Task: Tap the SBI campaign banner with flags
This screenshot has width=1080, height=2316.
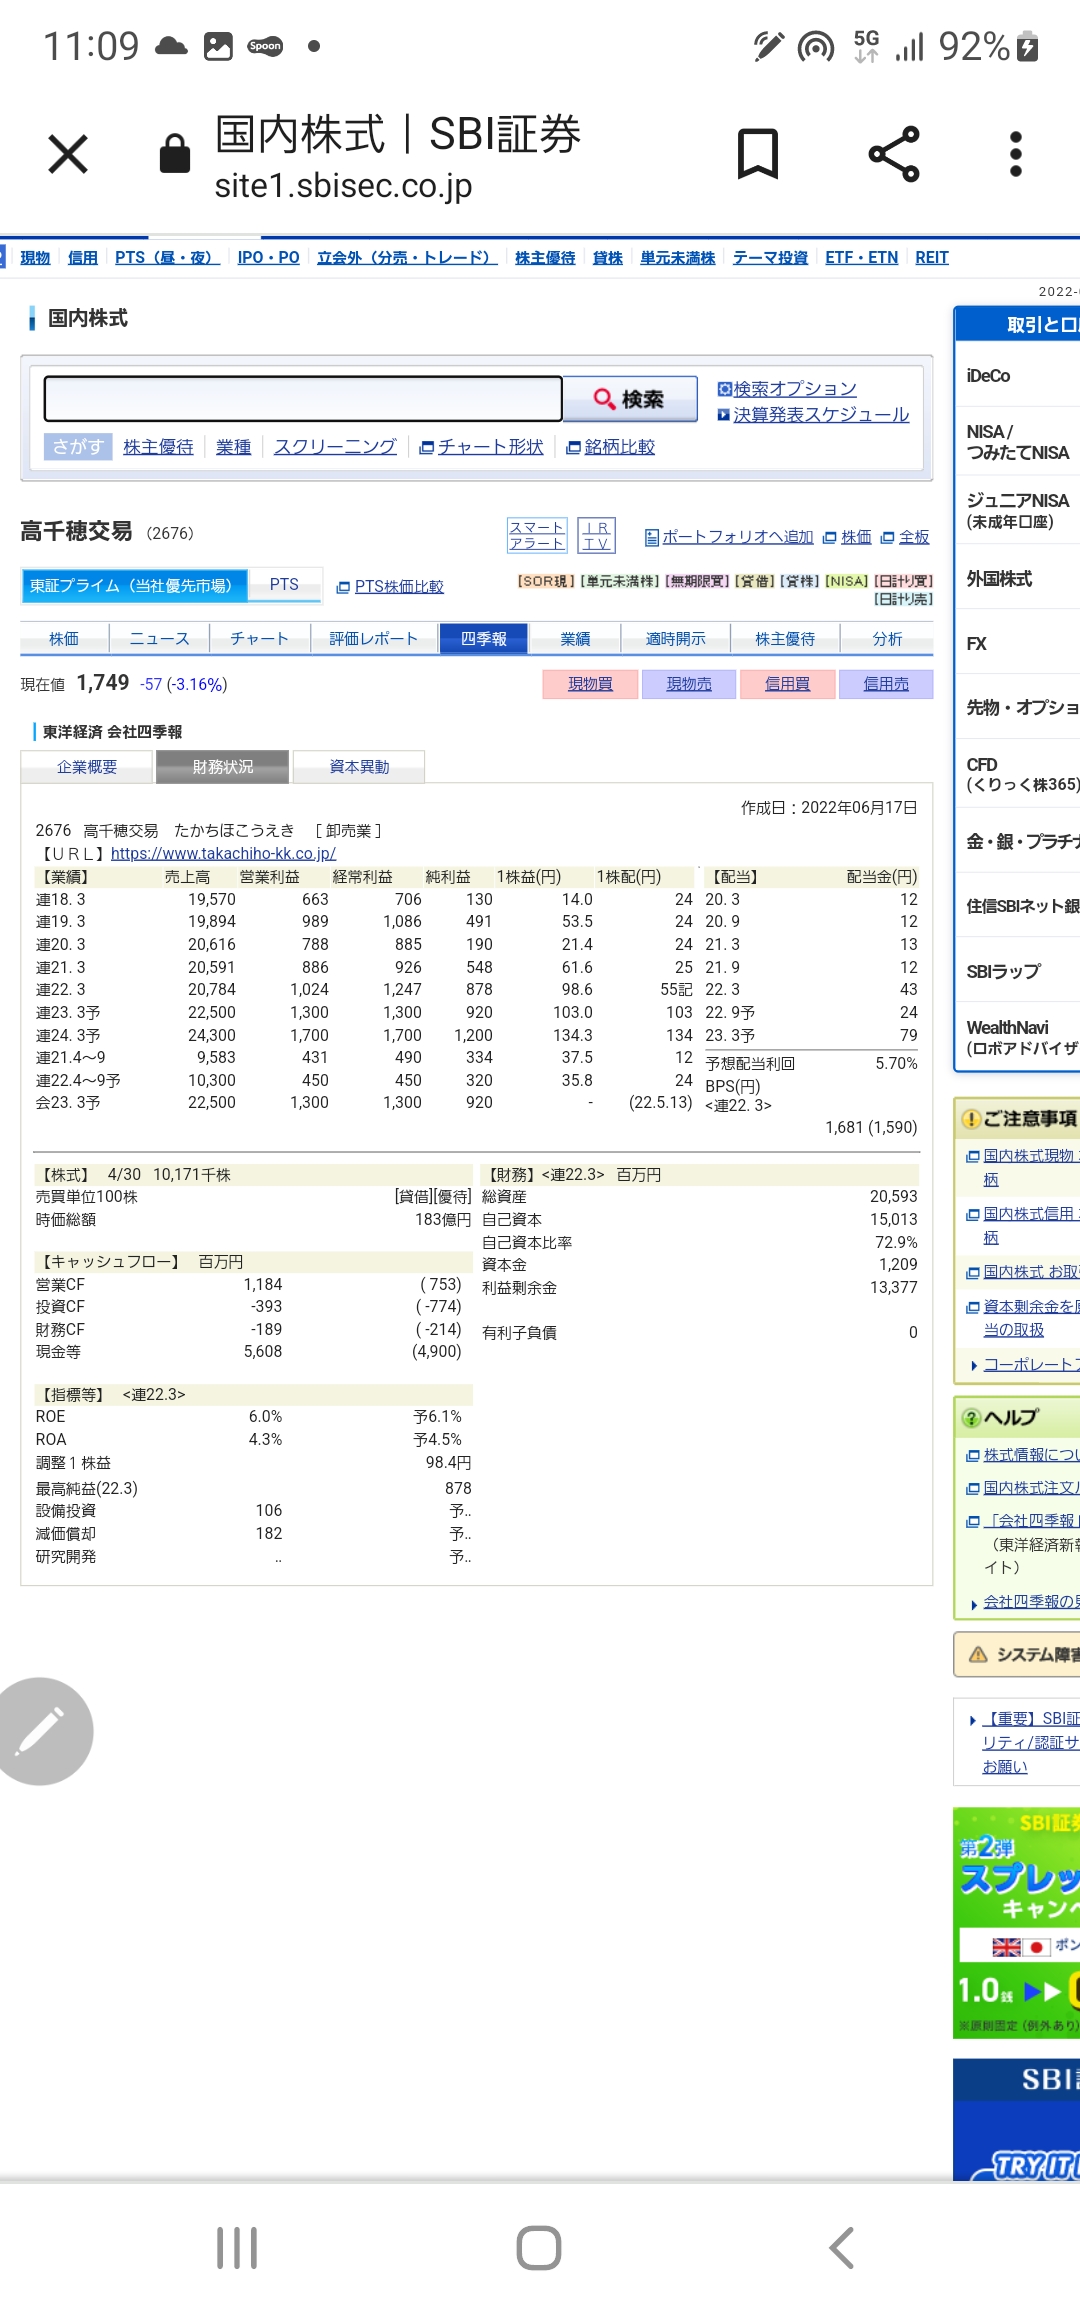Action: pyautogui.click(x=1017, y=1922)
